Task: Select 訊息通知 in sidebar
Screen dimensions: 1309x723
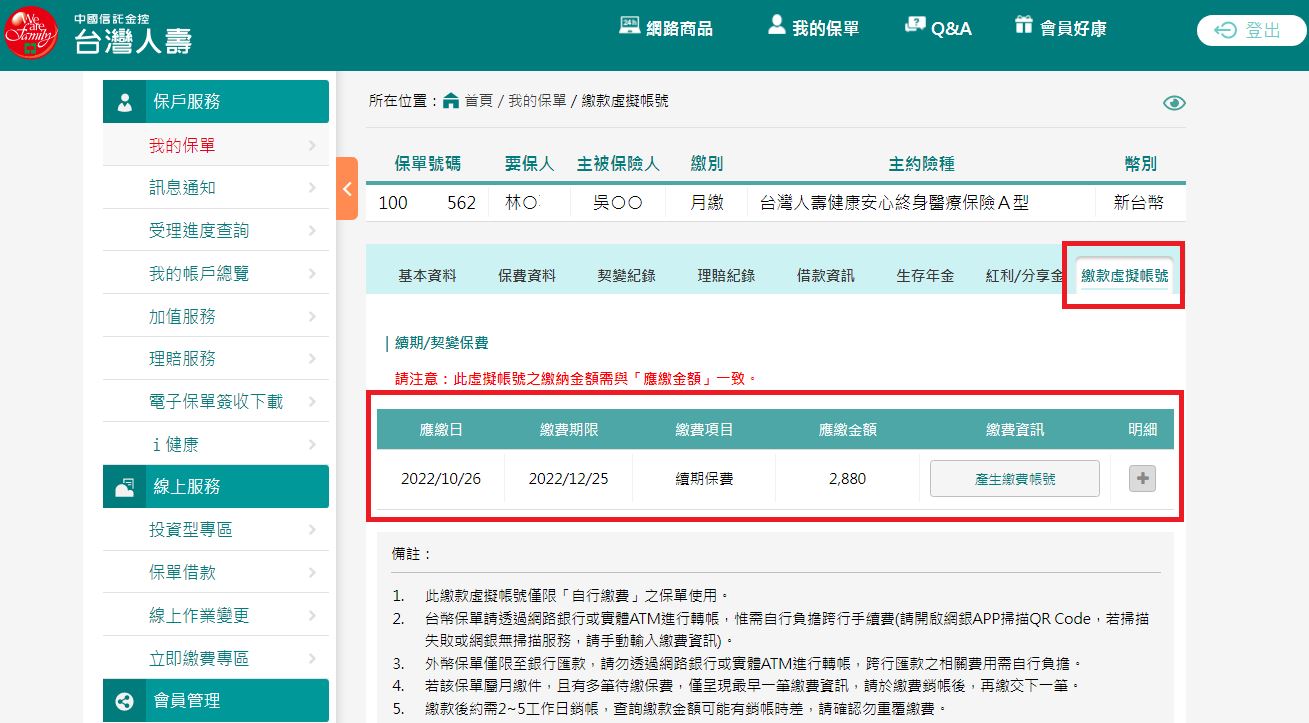Action: [x=216, y=188]
